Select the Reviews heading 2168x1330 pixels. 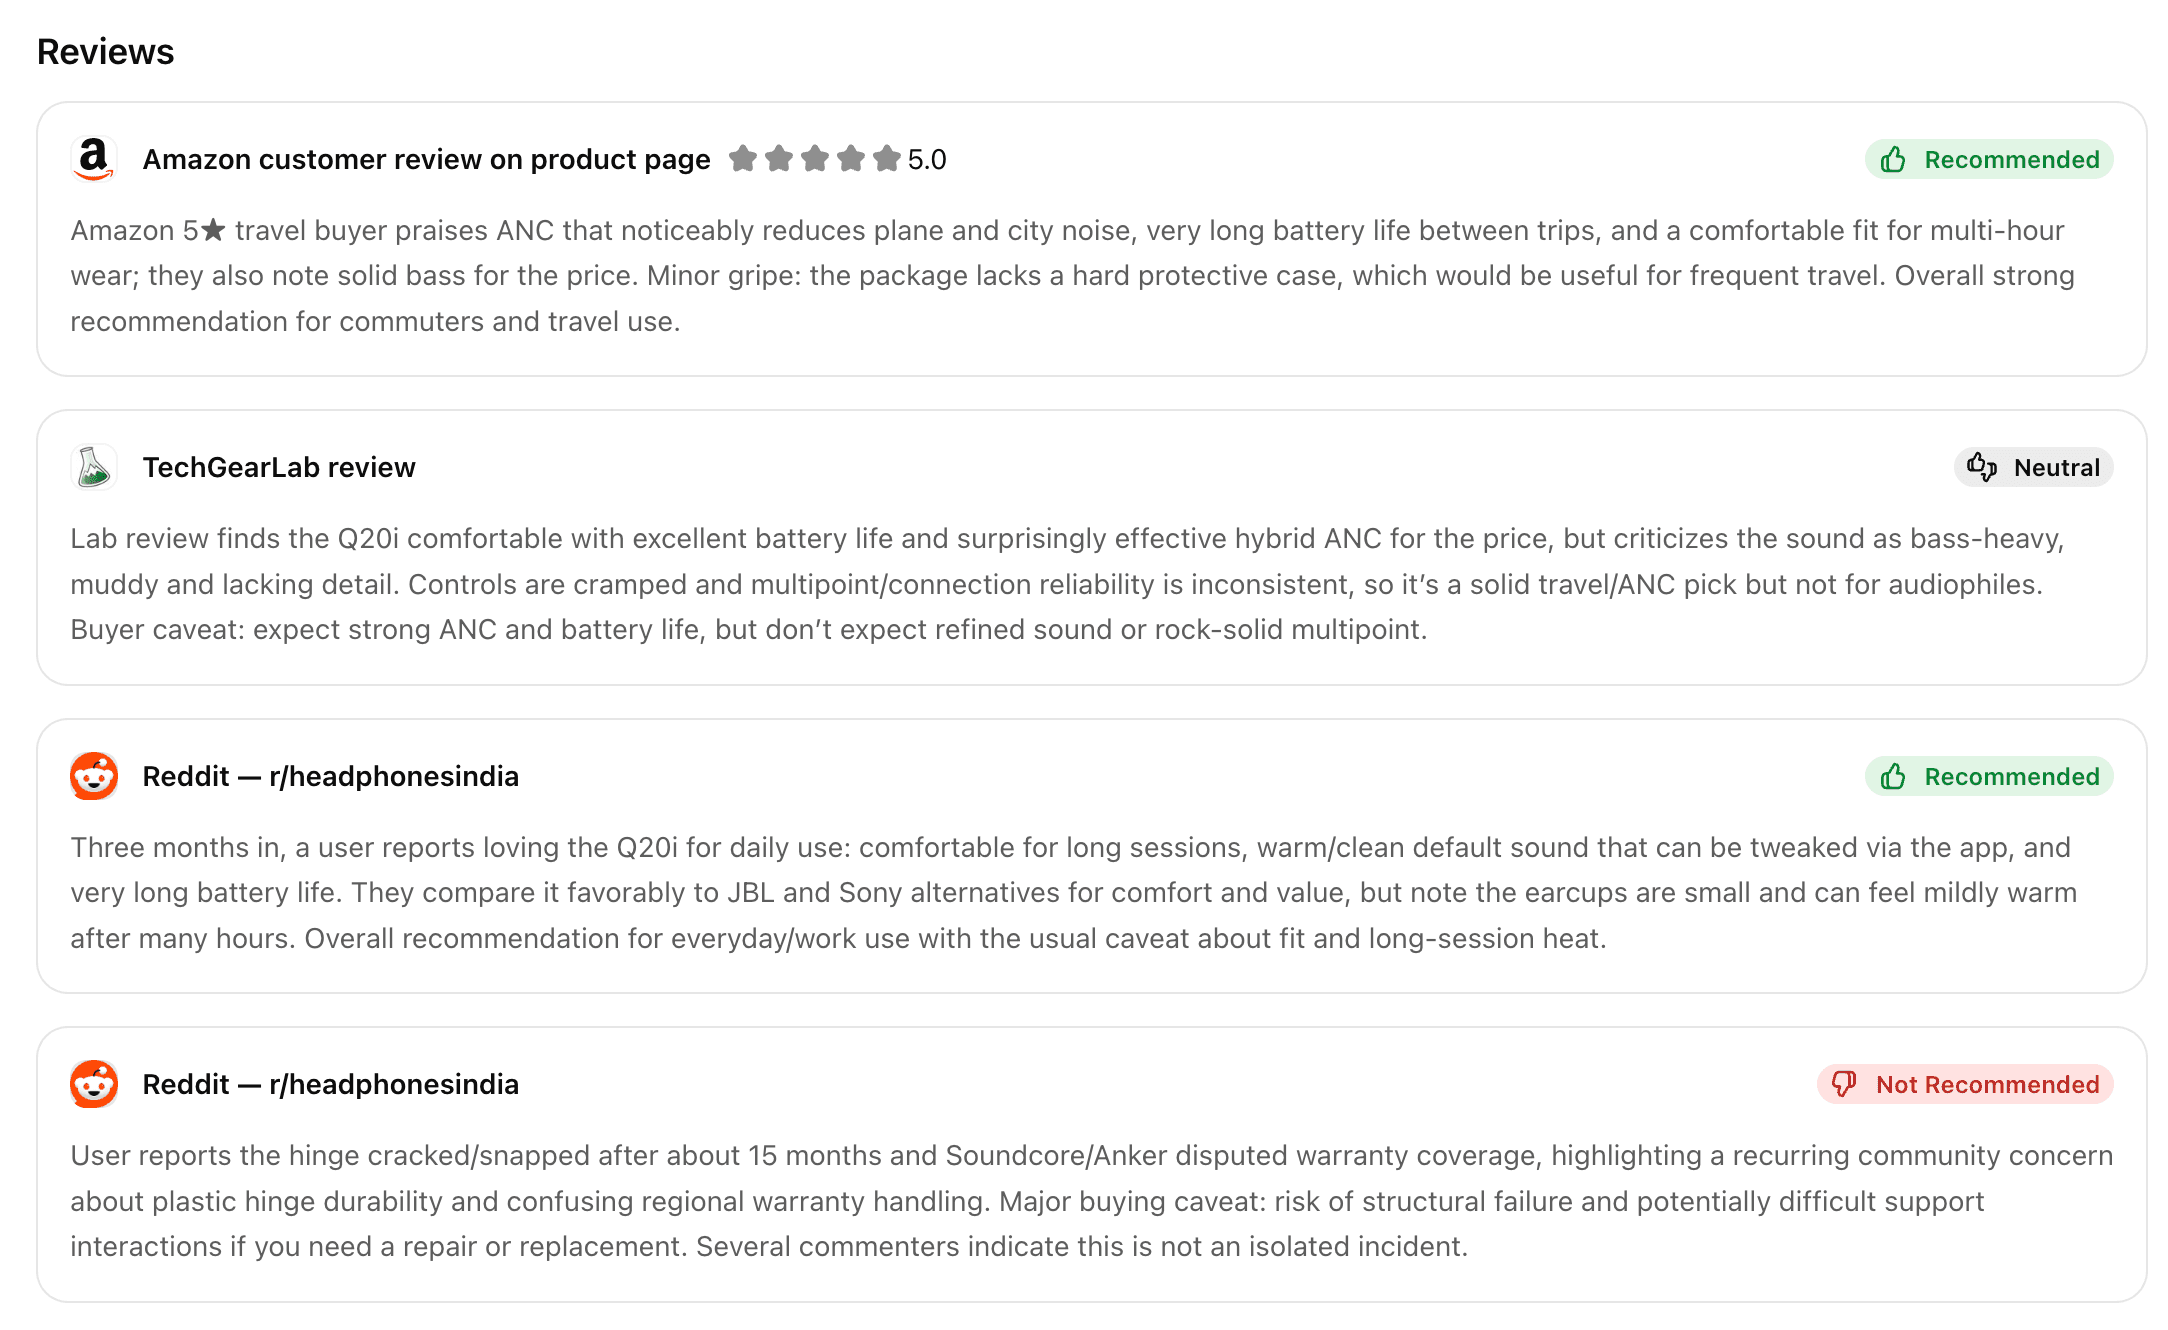point(105,51)
